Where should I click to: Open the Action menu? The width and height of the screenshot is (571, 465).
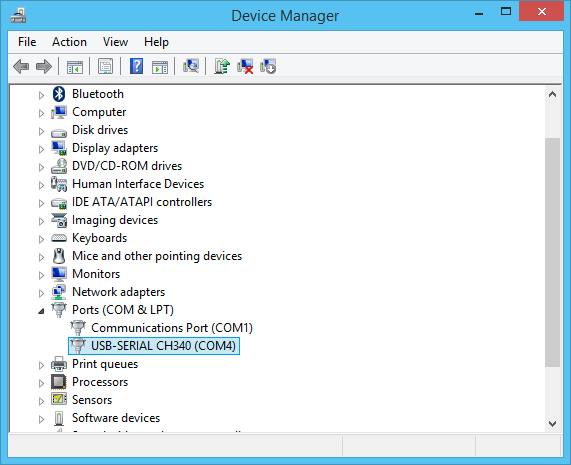(69, 42)
